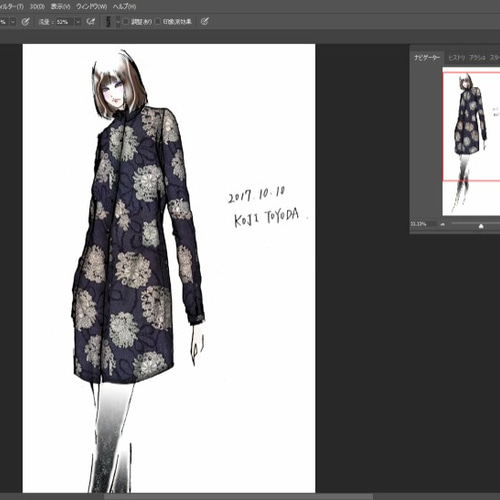500x500 pixels.
Task: Click the navigator zoom-out mountain icon
Action: tap(442, 224)
